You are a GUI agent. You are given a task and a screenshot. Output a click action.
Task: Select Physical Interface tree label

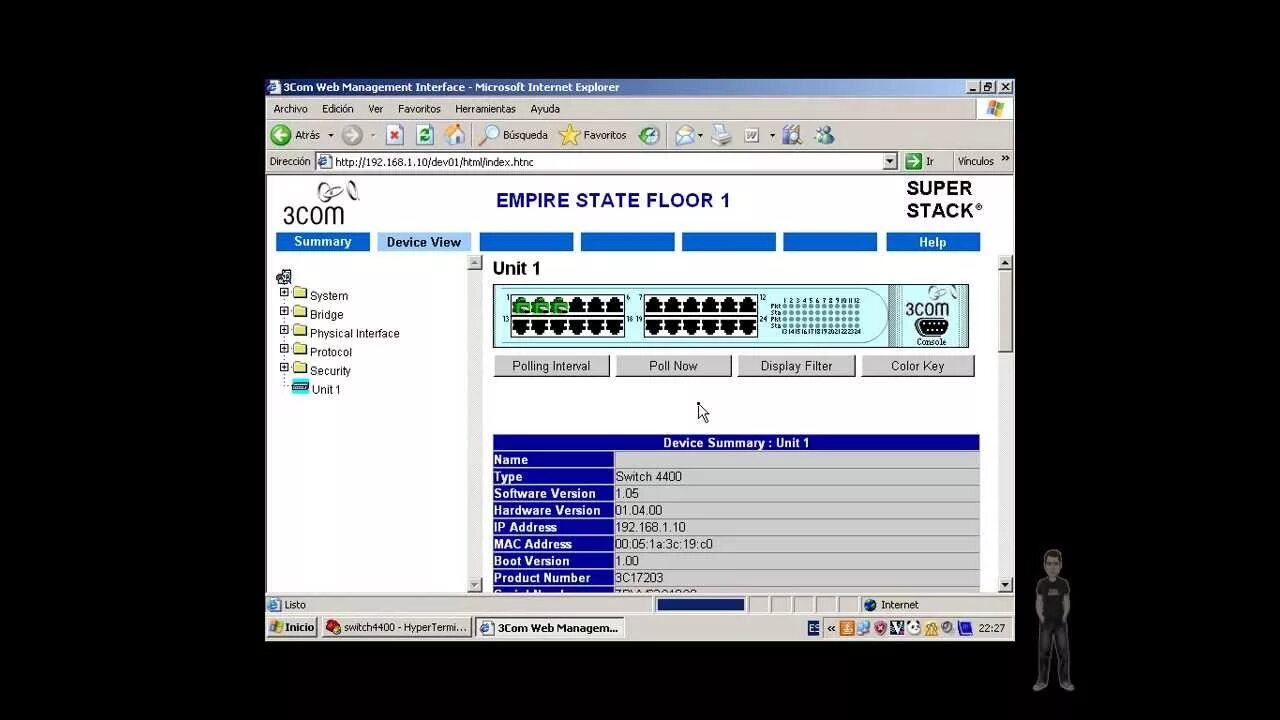[x=355, y=333]
